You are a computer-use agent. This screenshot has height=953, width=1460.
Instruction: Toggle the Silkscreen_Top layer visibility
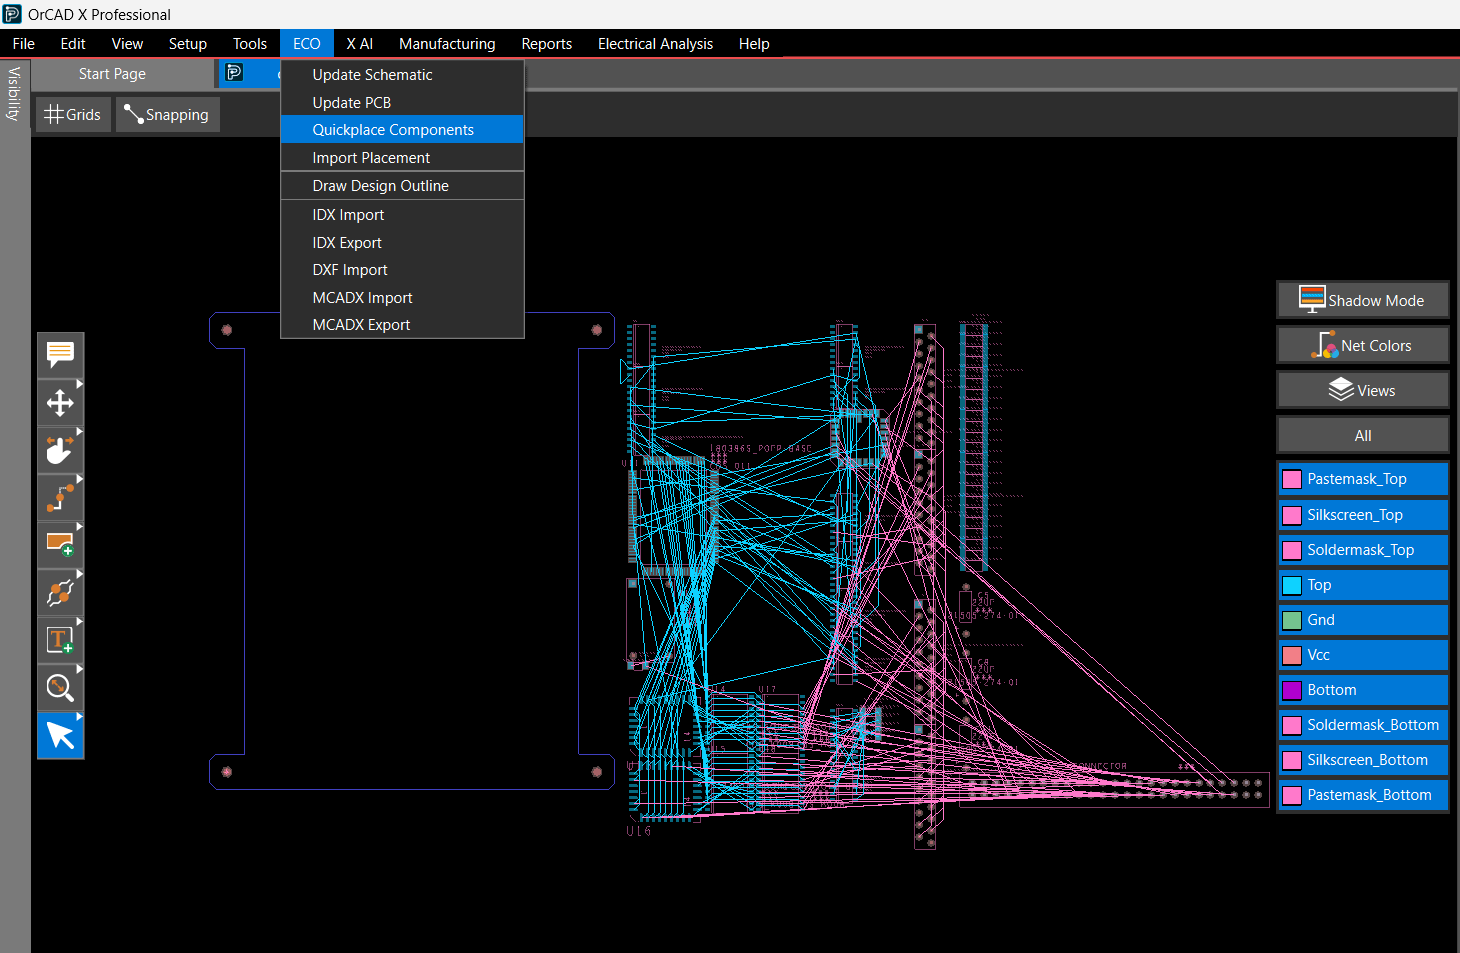click(x=1362, y=515)
